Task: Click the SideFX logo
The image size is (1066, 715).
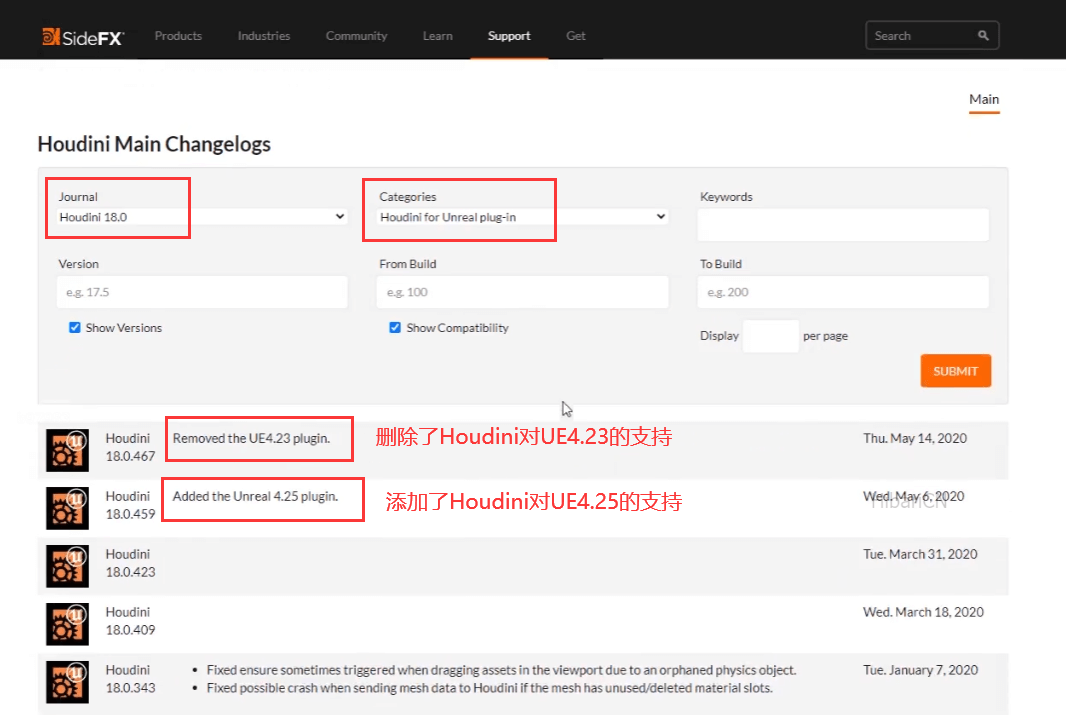Action: coord(82,37)
